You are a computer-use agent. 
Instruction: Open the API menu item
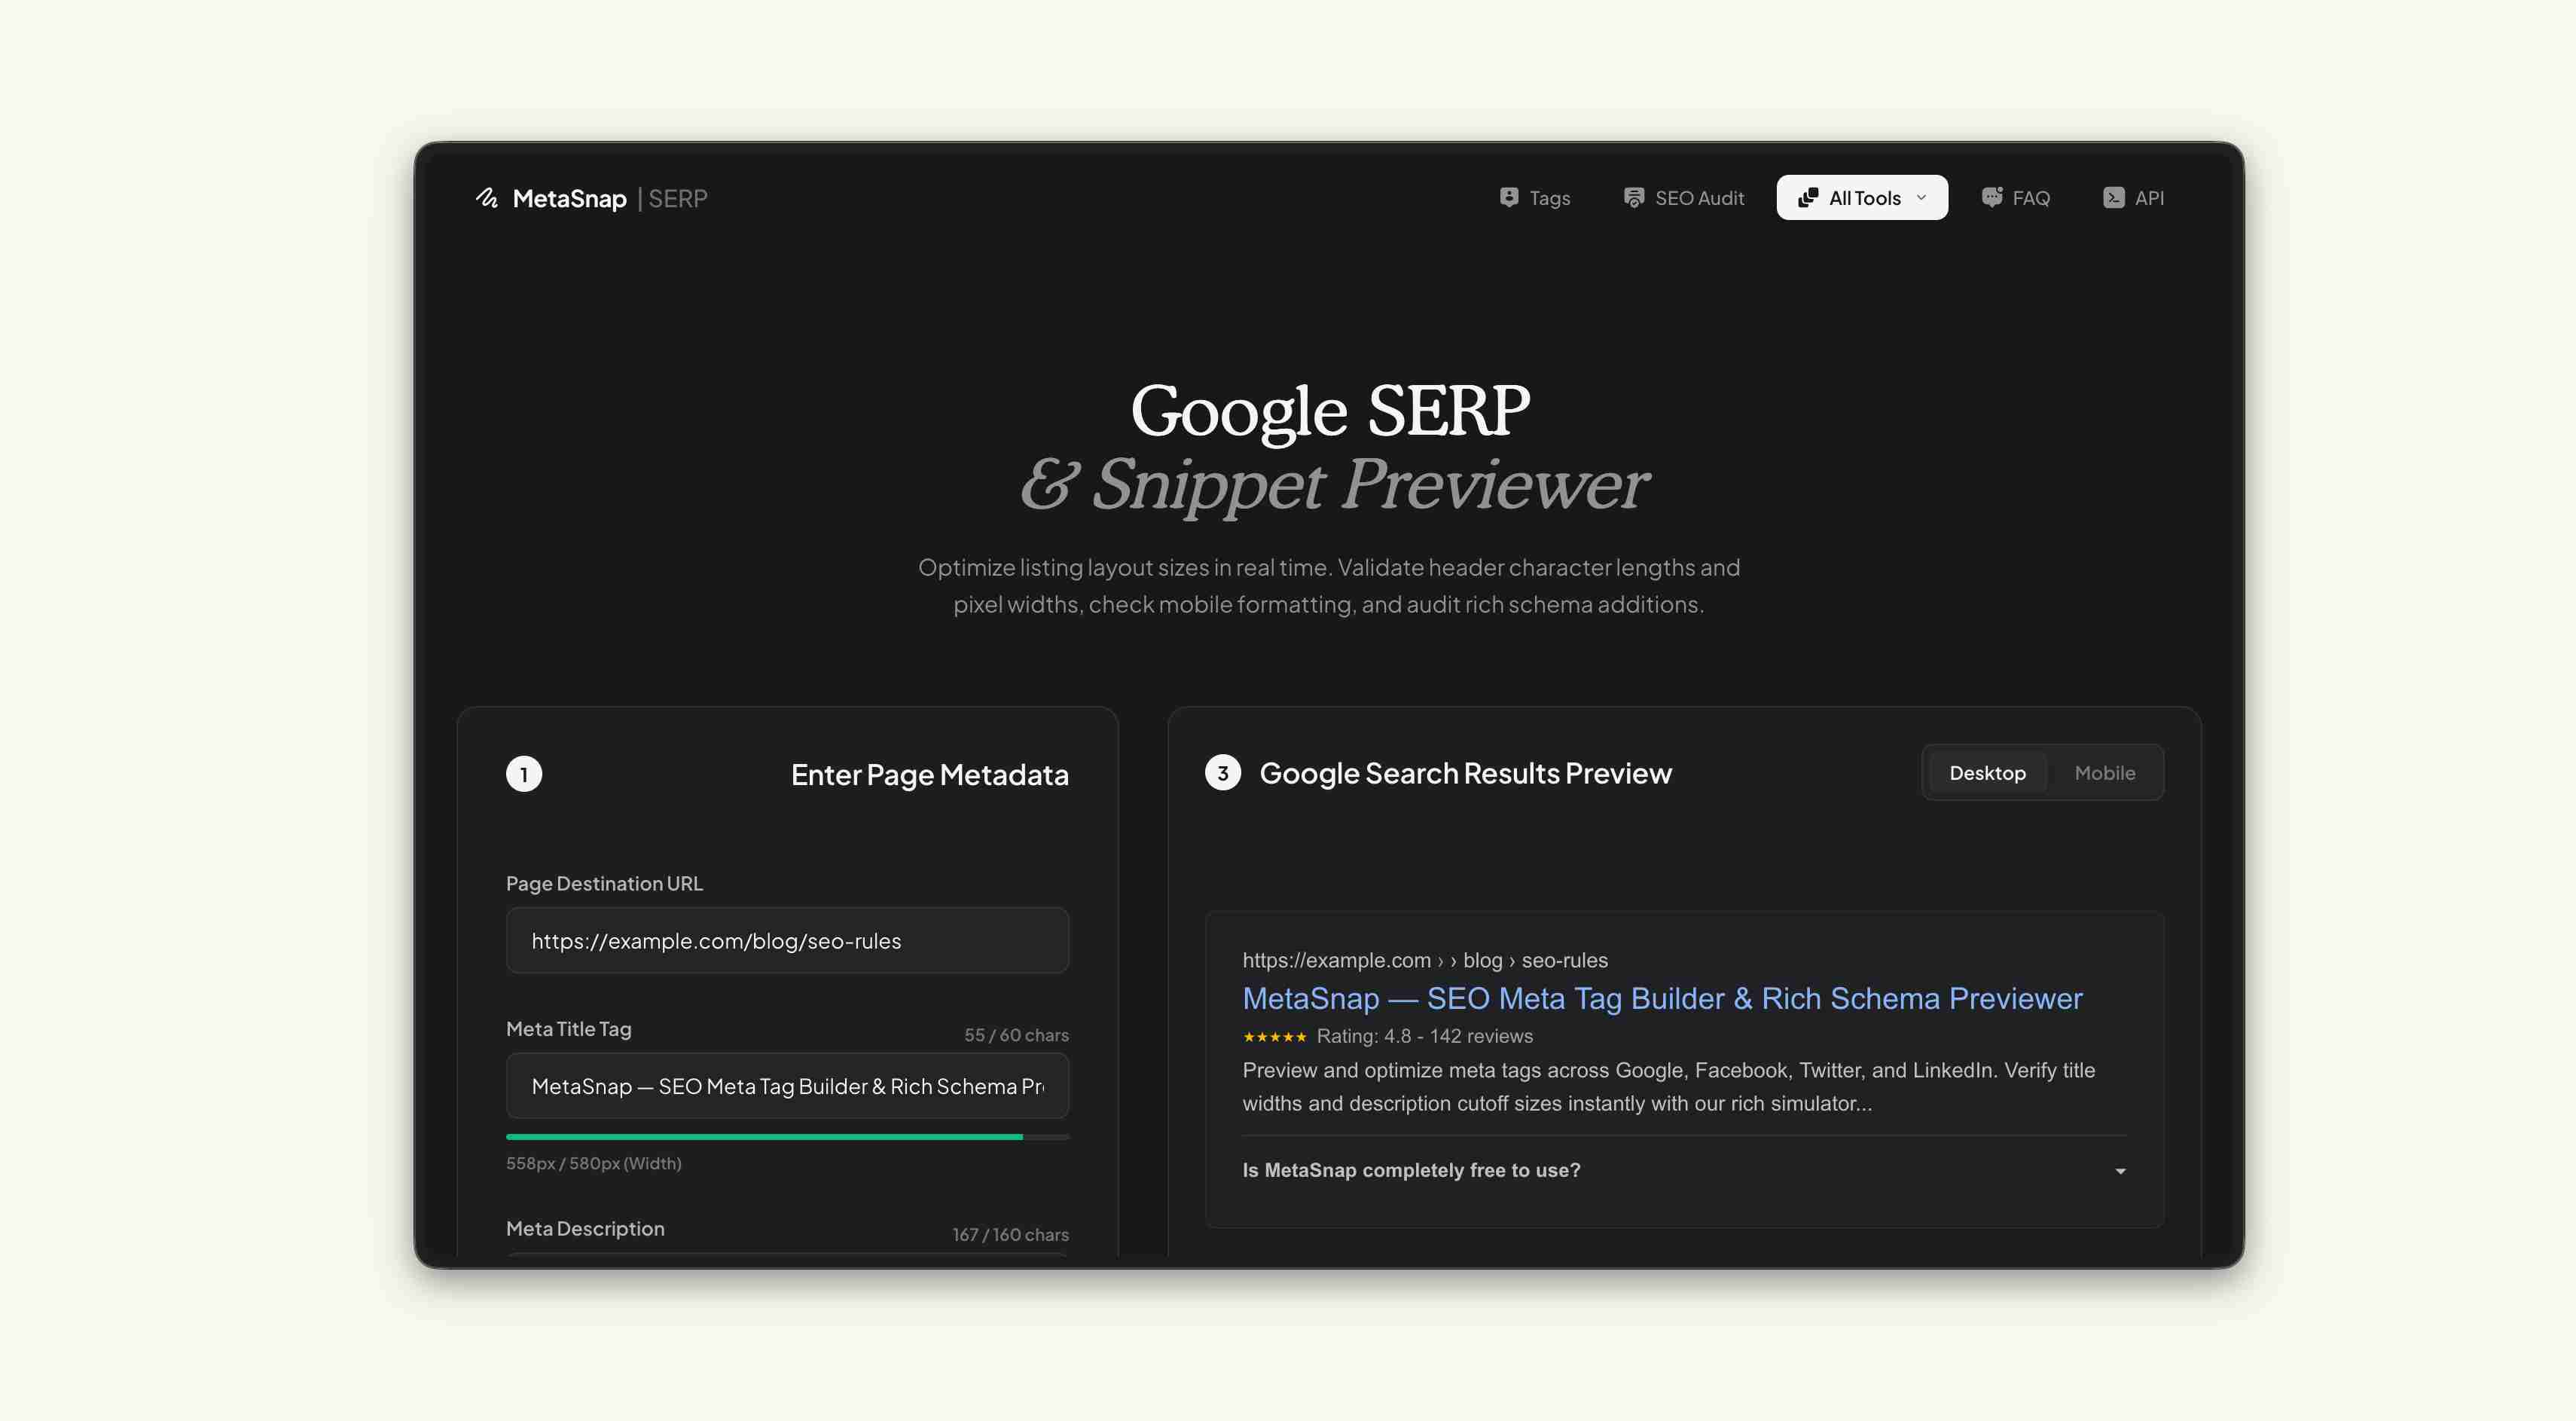pyautogui.click(x=2133, y=197)
